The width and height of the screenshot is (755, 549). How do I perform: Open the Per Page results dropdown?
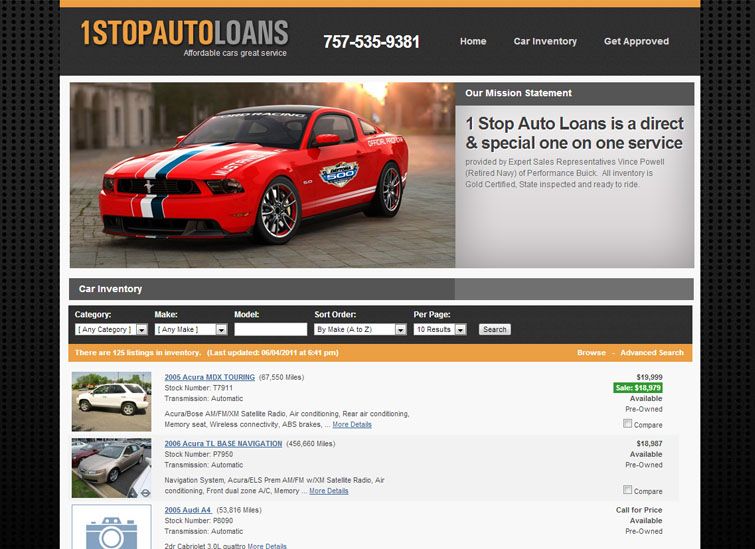439,329
